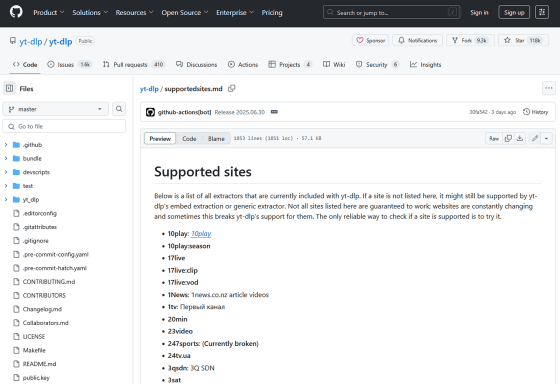
Task: Open Notifications for this repository
Action: [418, 40]
